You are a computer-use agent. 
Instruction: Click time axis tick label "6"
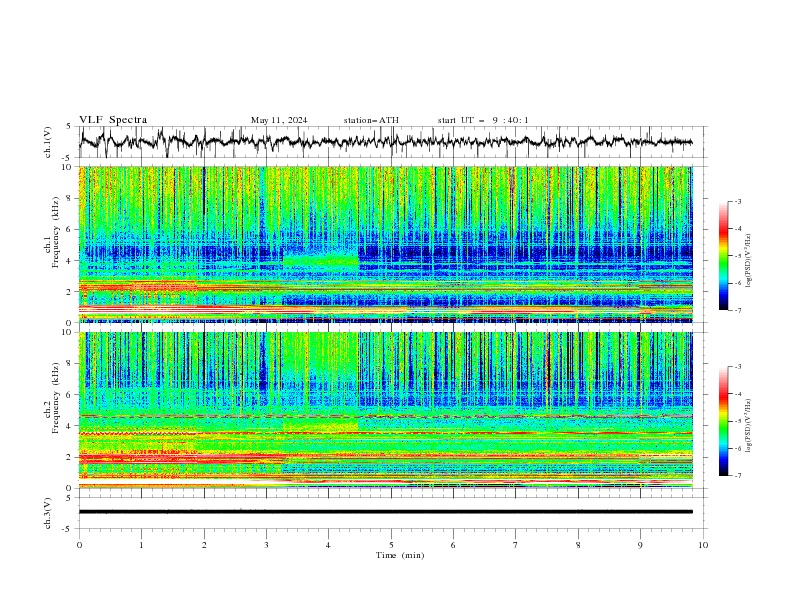[453, 545]
